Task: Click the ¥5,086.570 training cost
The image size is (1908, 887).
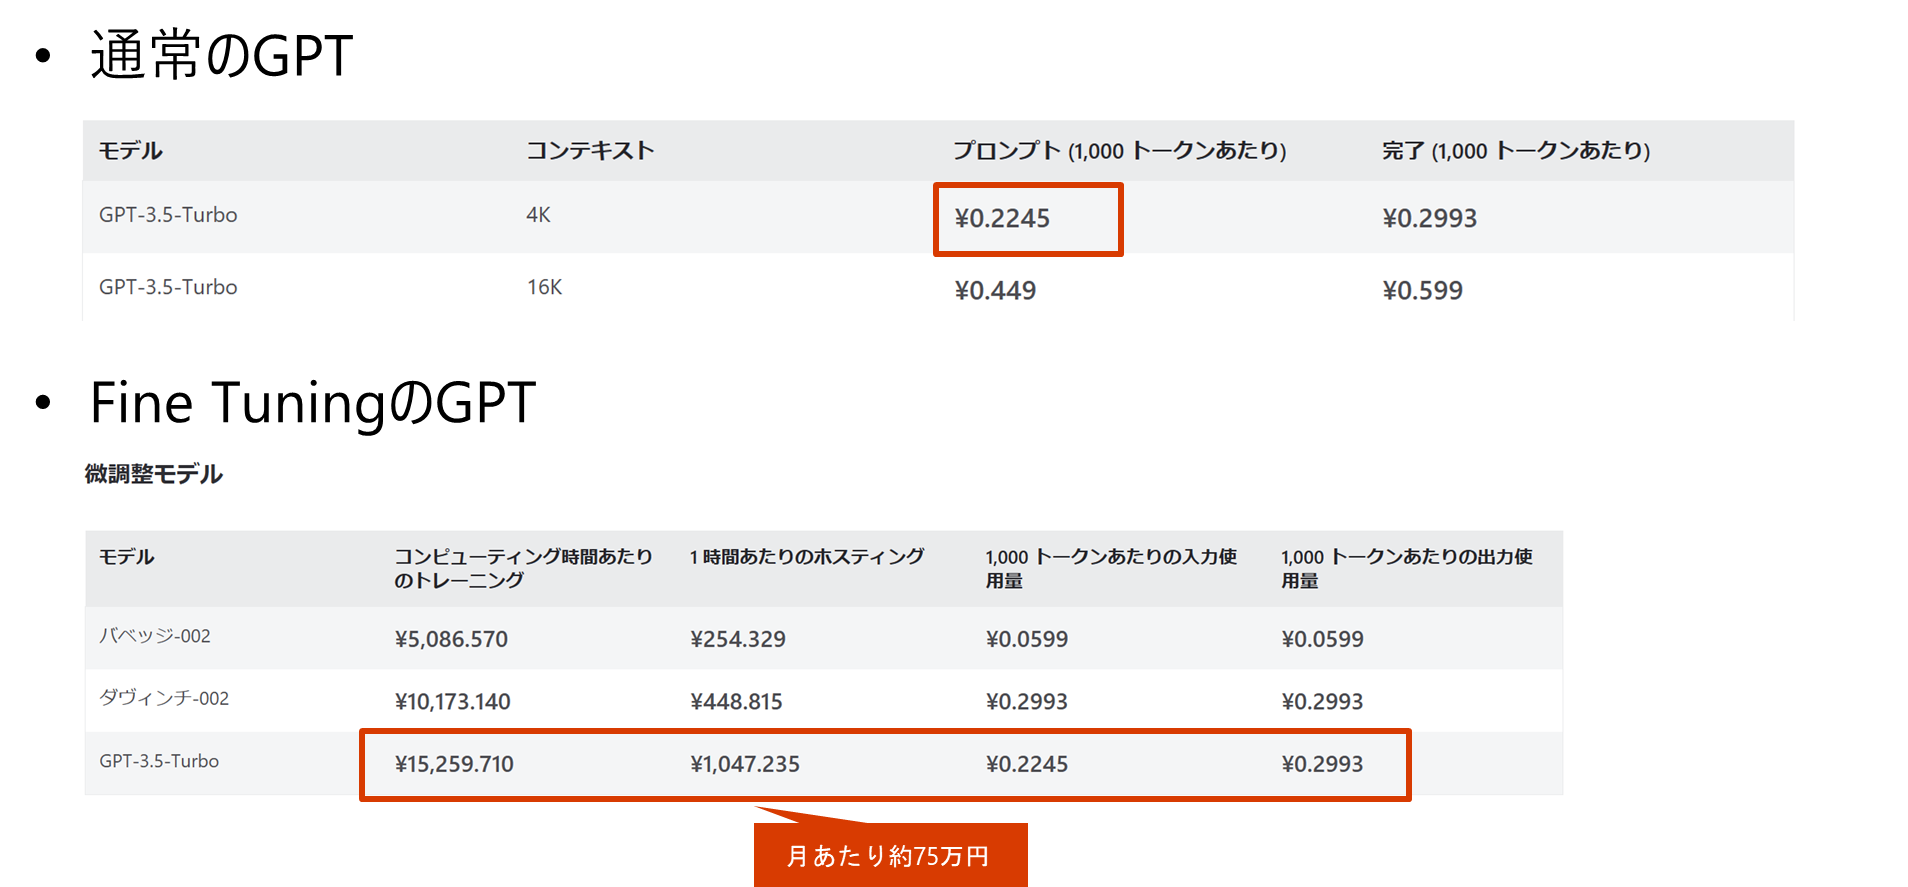Action: pos(451,639)
